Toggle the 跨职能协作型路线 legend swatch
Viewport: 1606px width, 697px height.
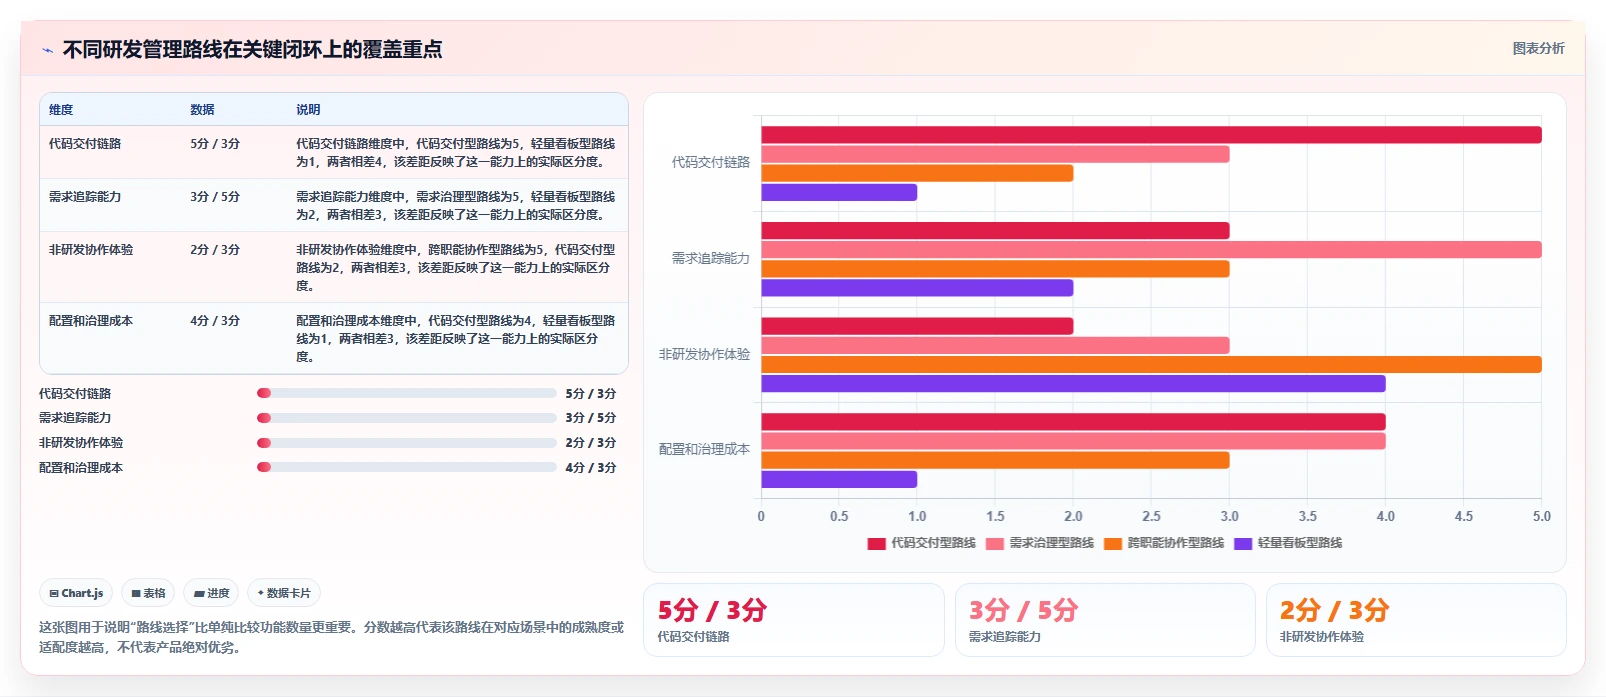pyautogui.click(x=1112, y=543)
